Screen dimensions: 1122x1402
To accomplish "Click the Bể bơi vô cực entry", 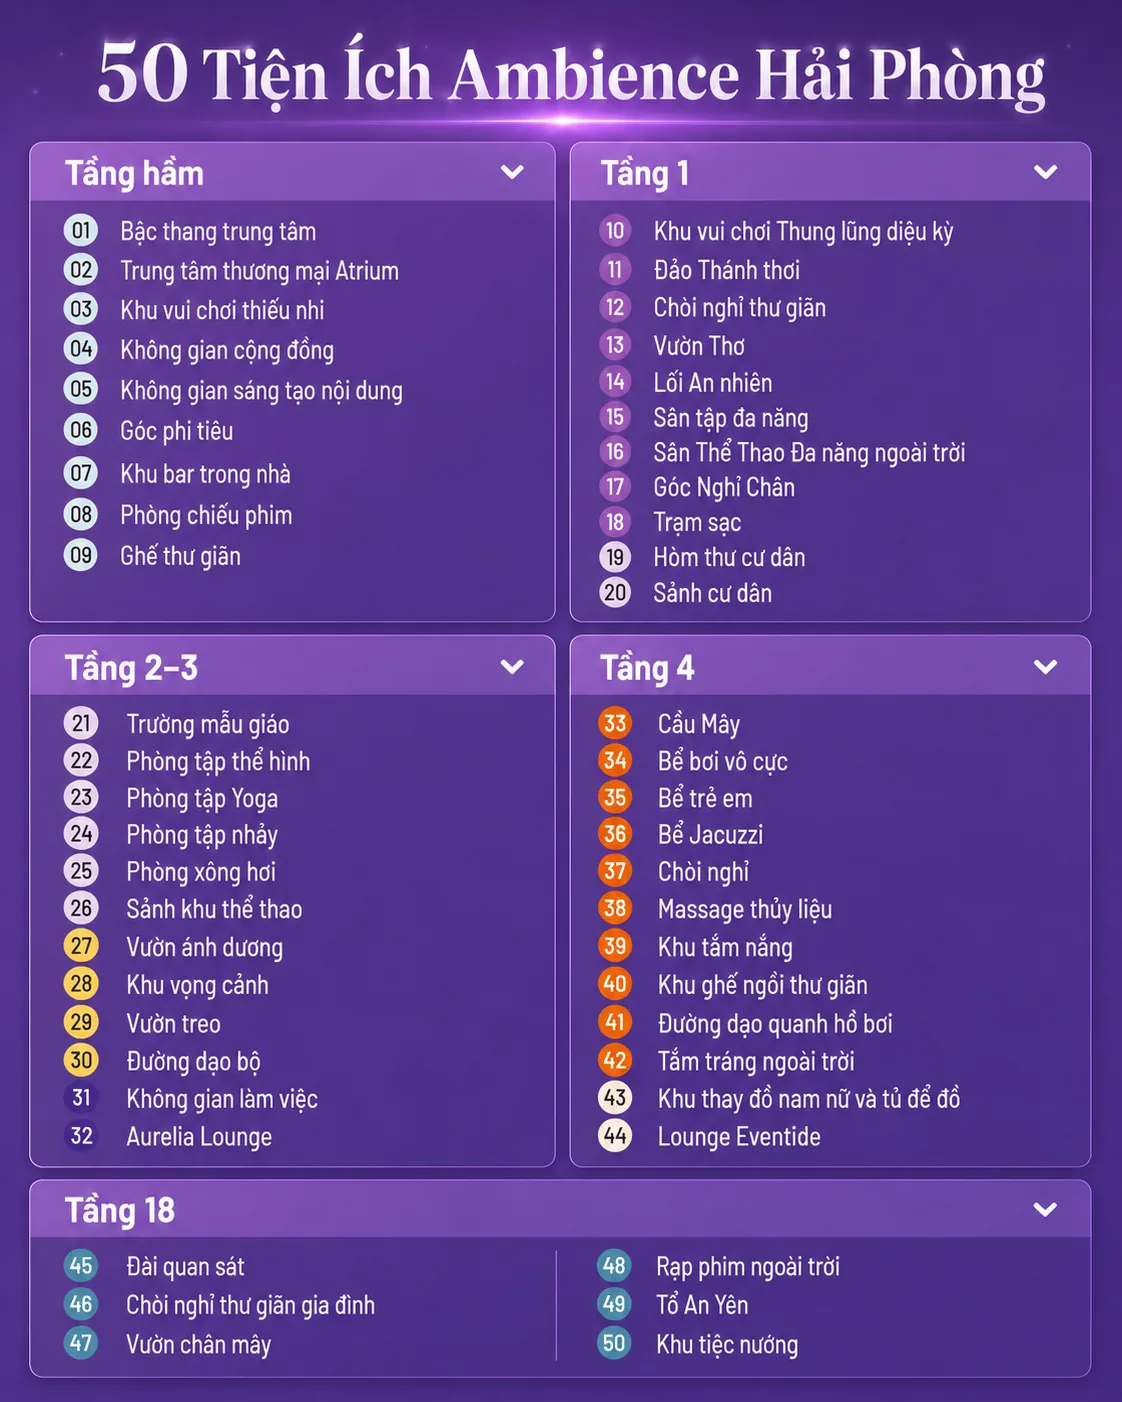I will coord(723,761).
